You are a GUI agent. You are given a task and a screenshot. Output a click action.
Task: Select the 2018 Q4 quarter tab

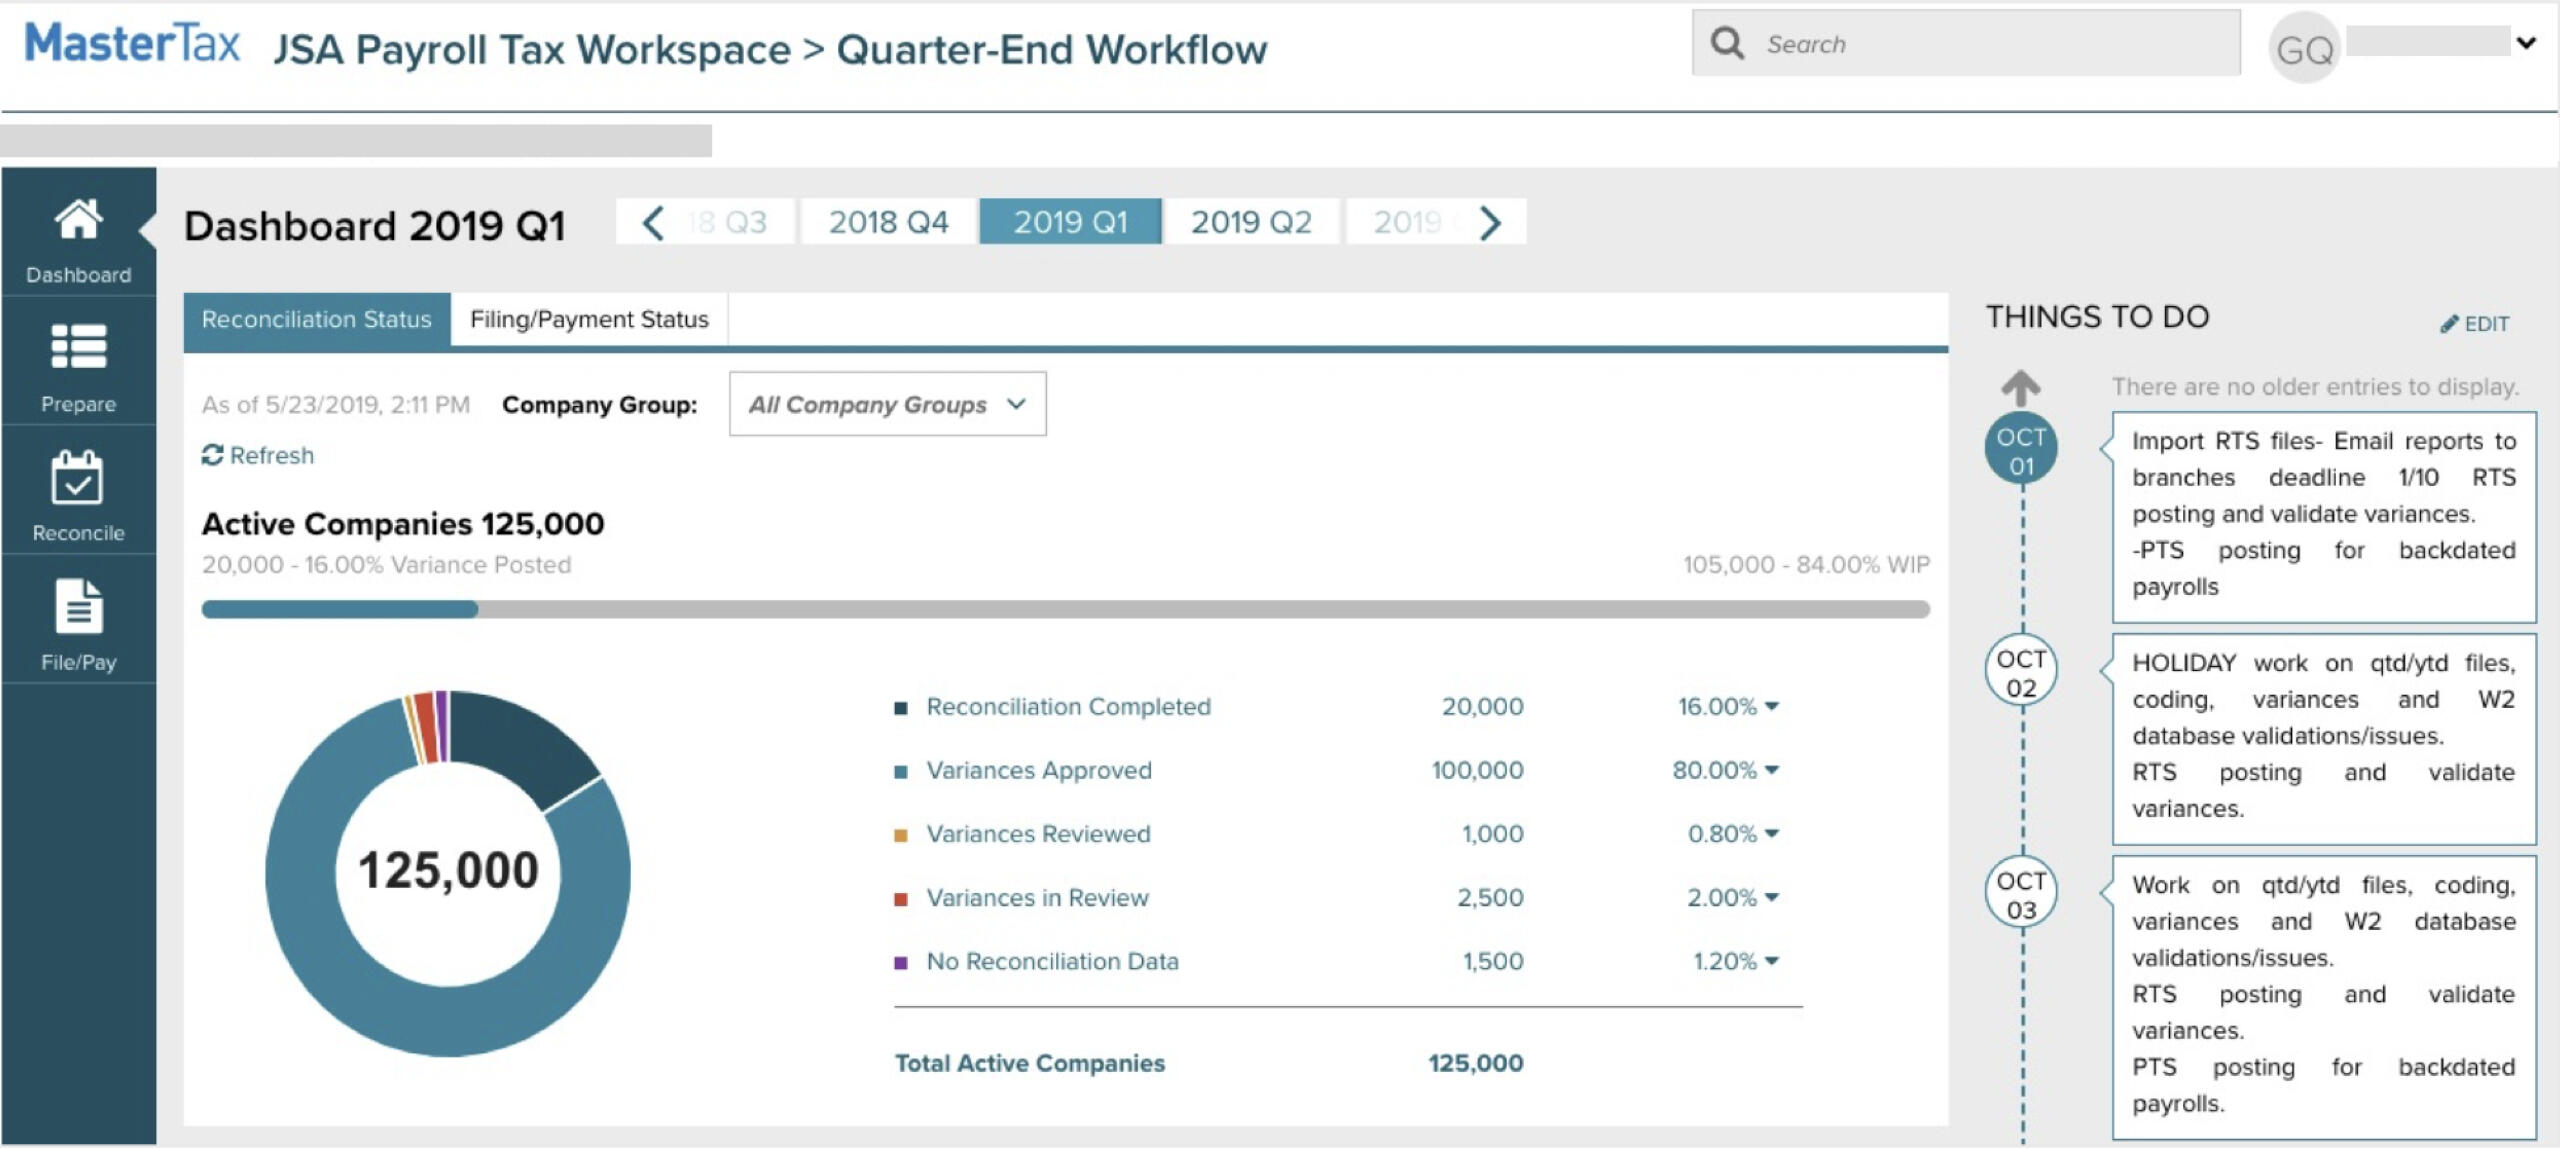click(888, 222)
